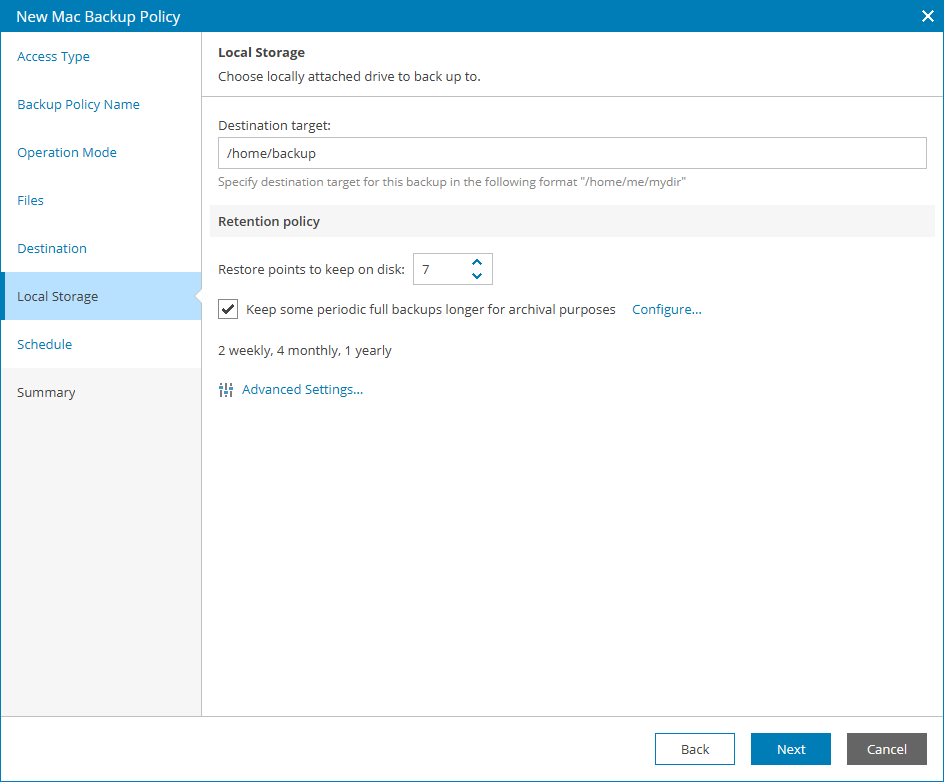Cancel the backup policy wizard
The height and width of the screenshot is (782, 944).
click(x=886, y=749)
